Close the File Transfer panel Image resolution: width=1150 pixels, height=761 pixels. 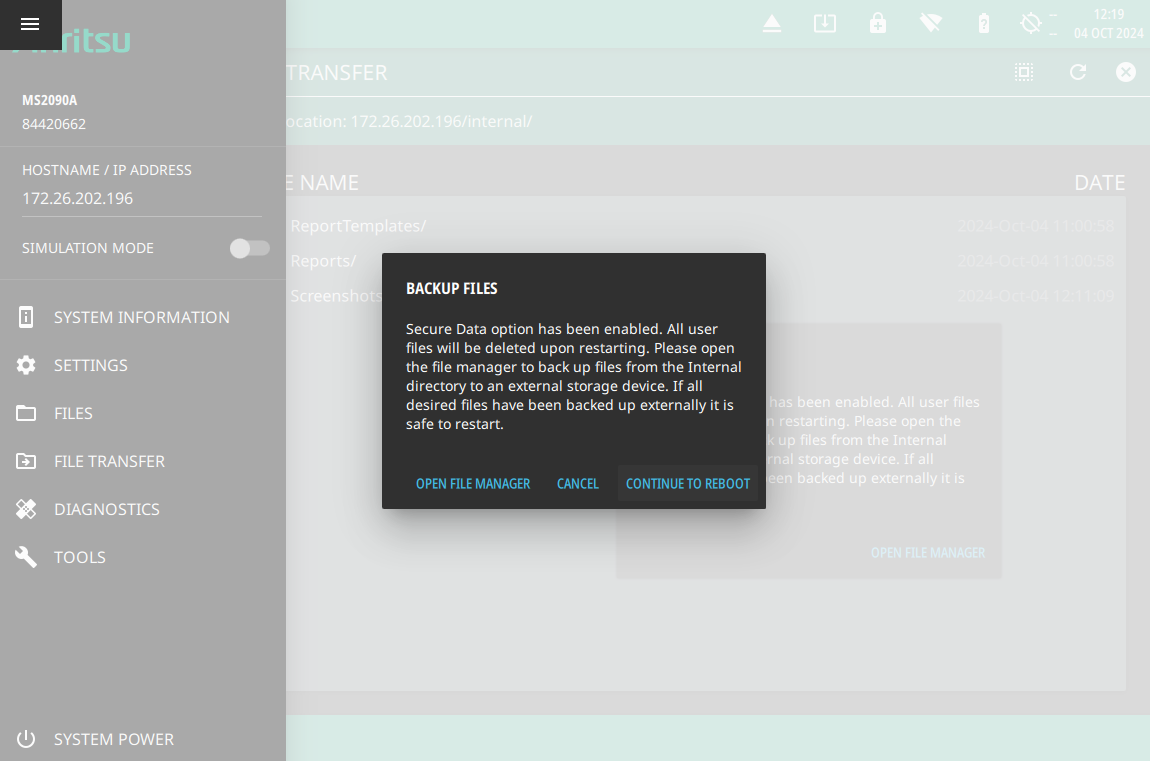(x=1126, y=72)
